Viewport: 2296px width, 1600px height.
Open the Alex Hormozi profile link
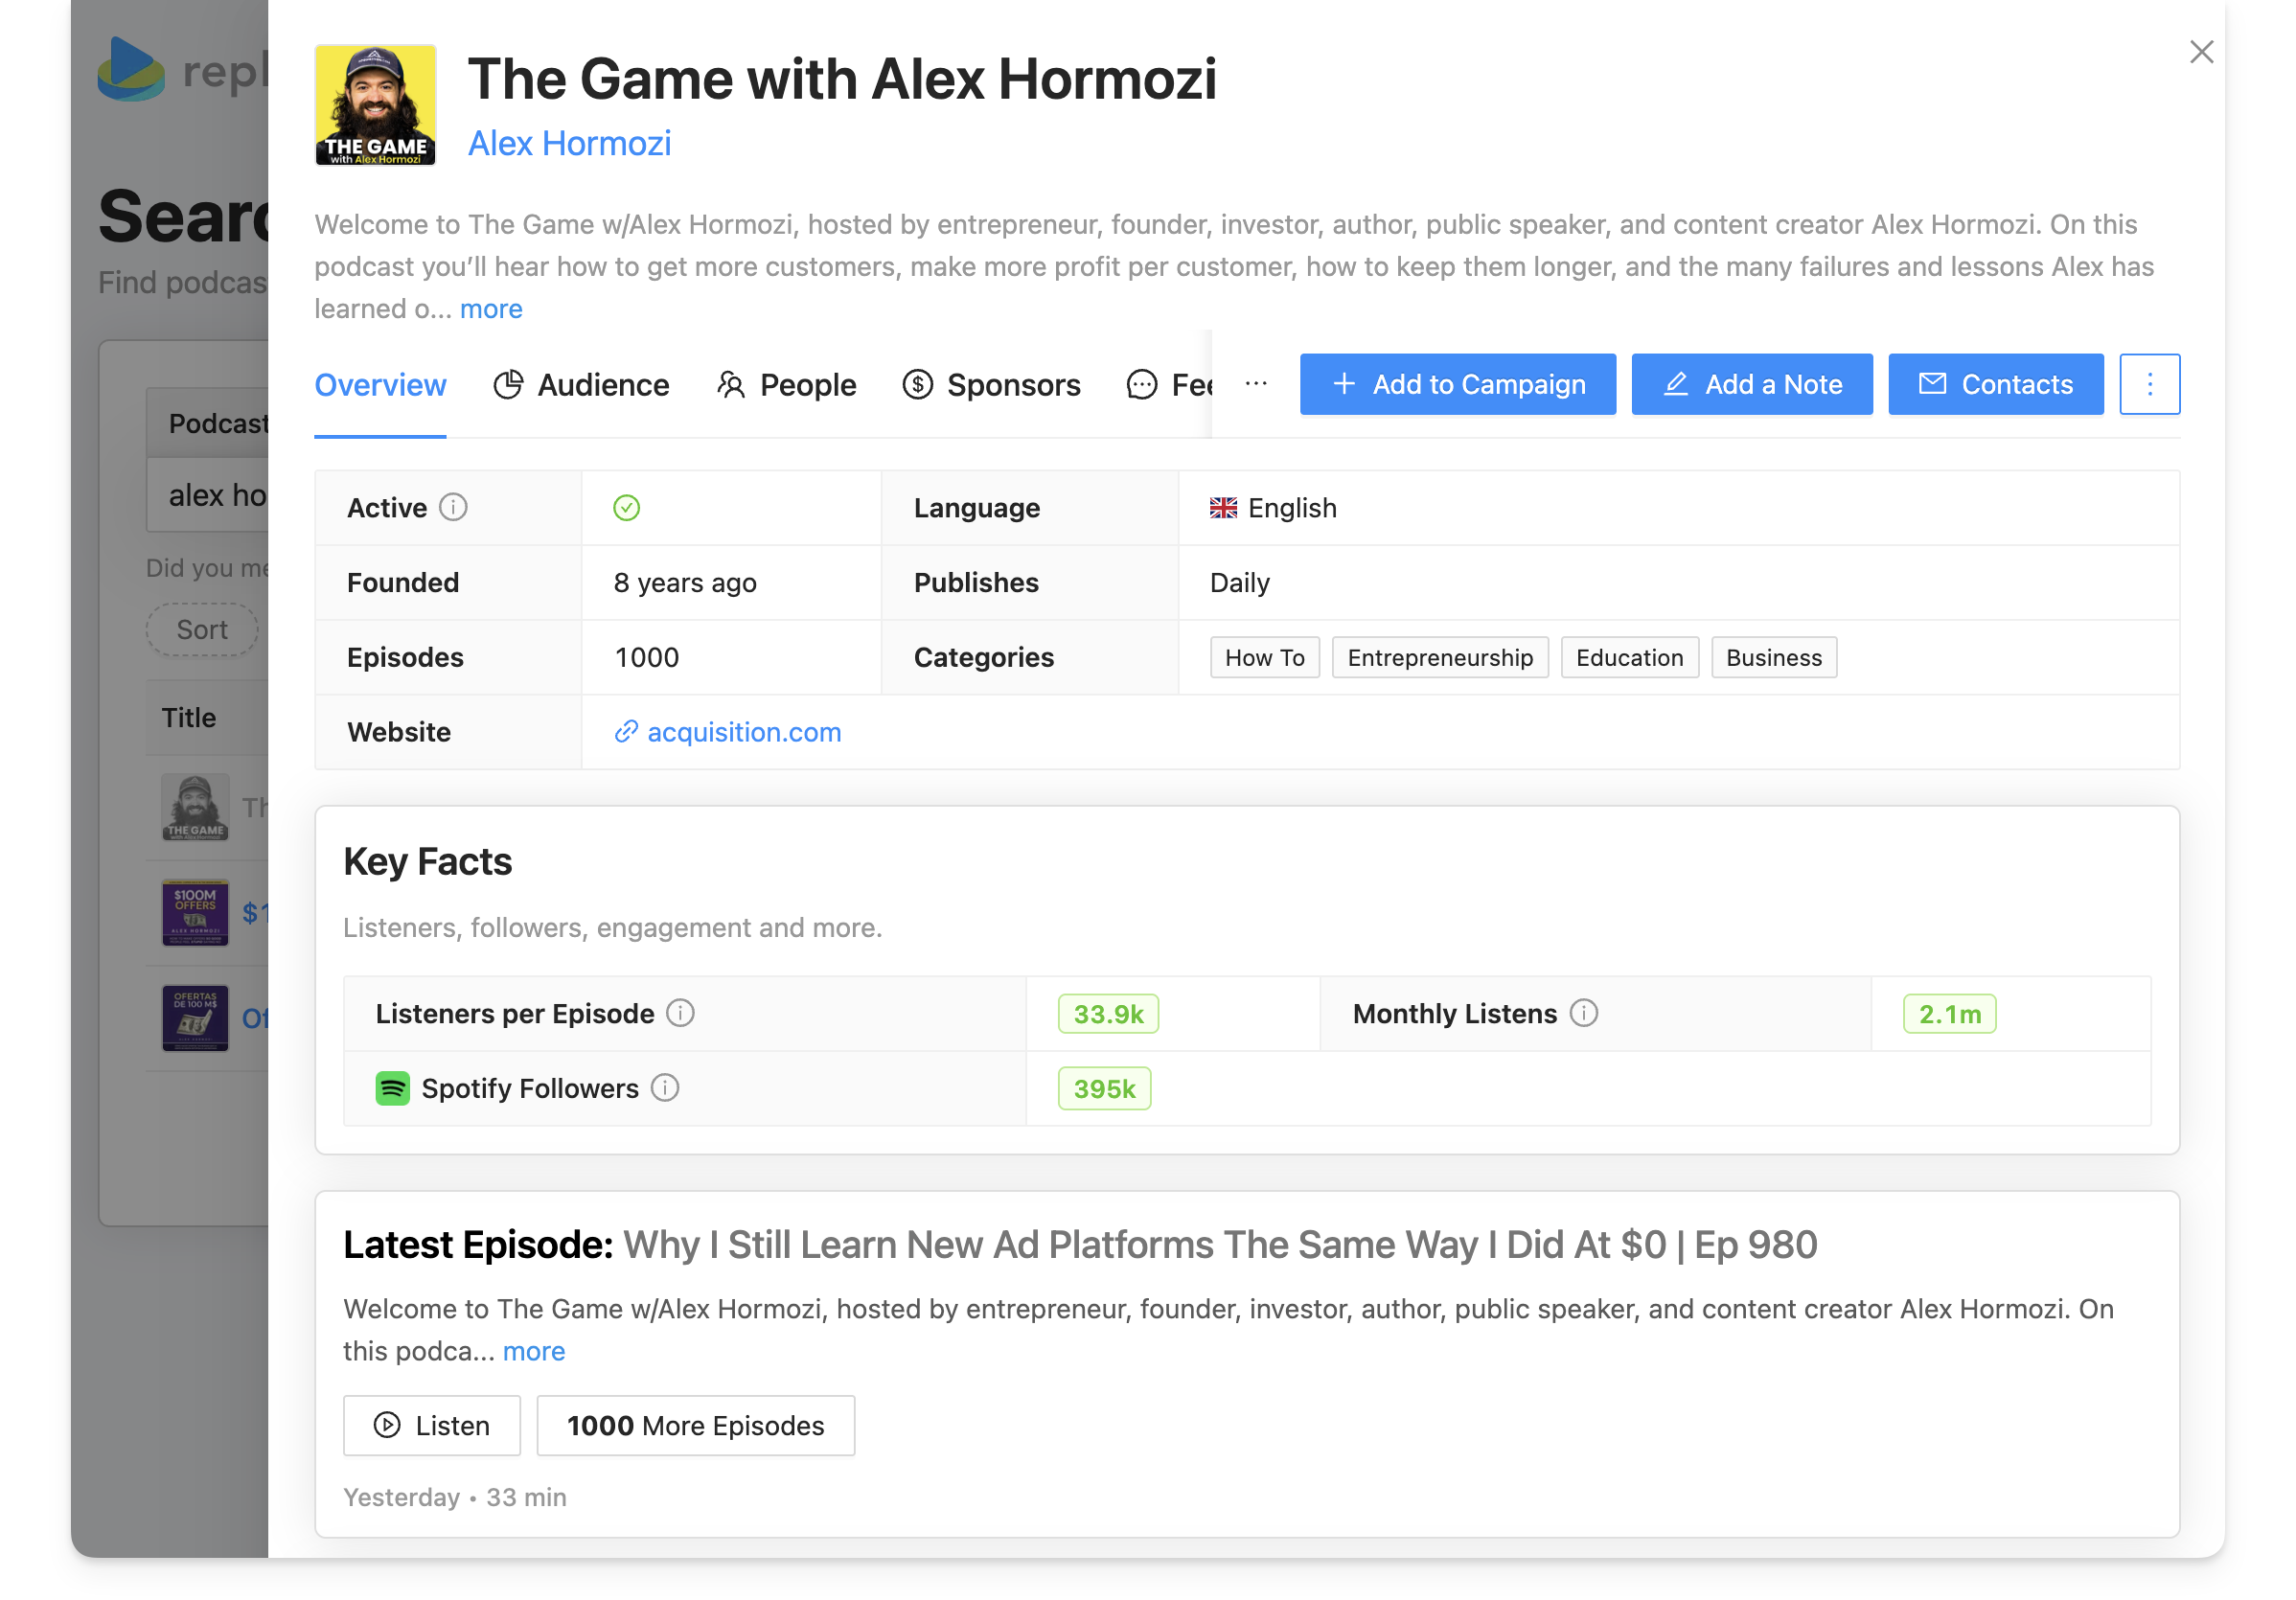coord(569,143)
